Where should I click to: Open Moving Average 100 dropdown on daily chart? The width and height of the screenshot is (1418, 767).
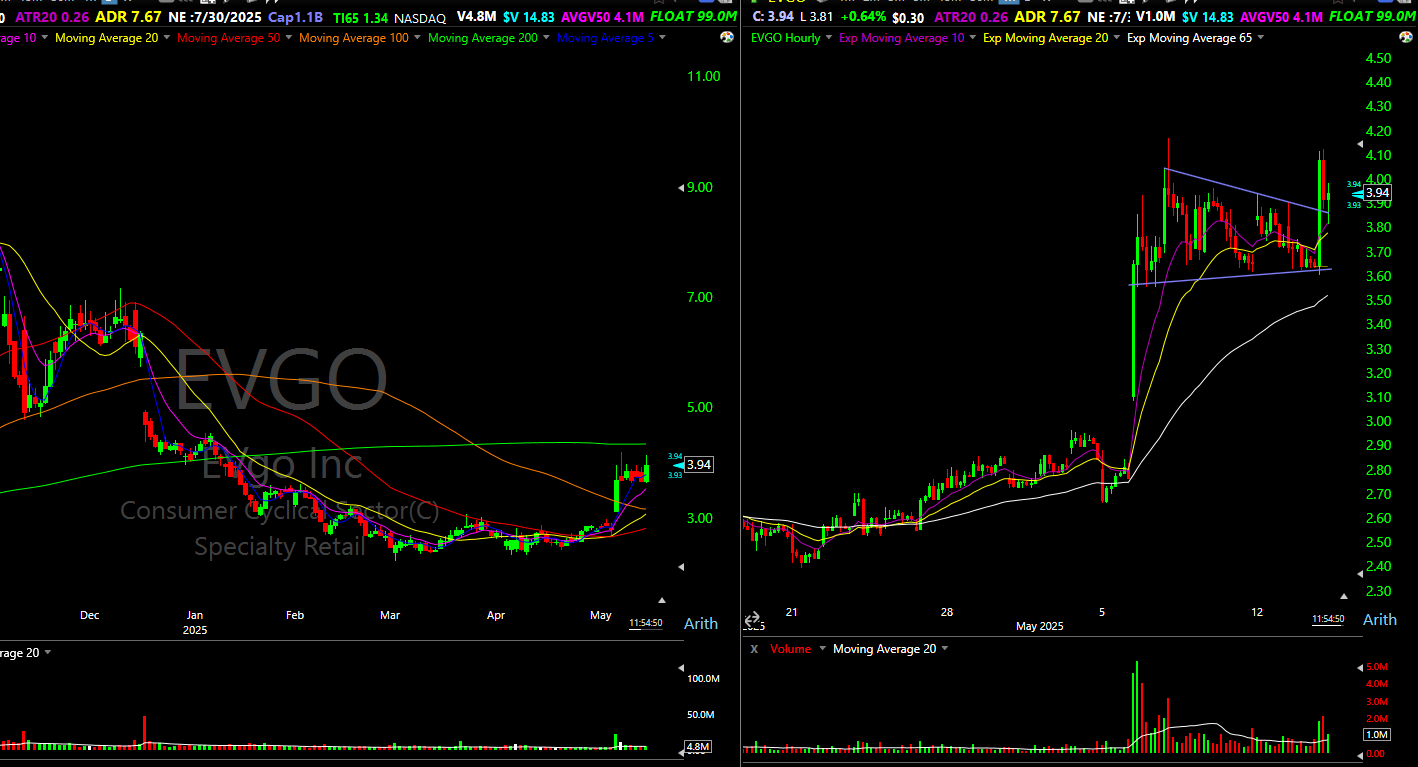tap(418, 38)
